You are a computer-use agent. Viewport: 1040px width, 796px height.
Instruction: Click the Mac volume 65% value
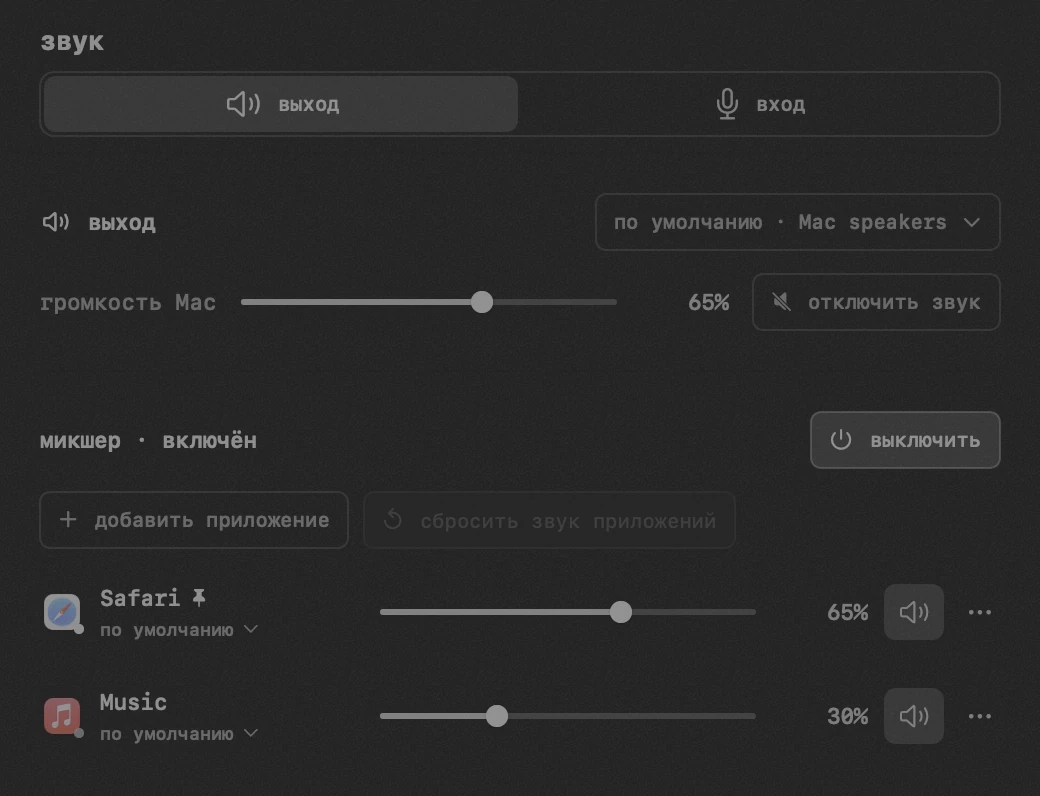(708, 302)
